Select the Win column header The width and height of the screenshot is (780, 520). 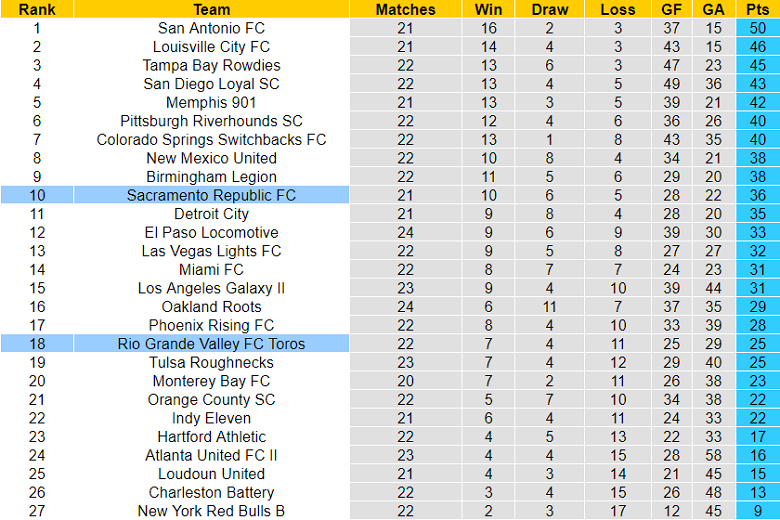point(488,9)
